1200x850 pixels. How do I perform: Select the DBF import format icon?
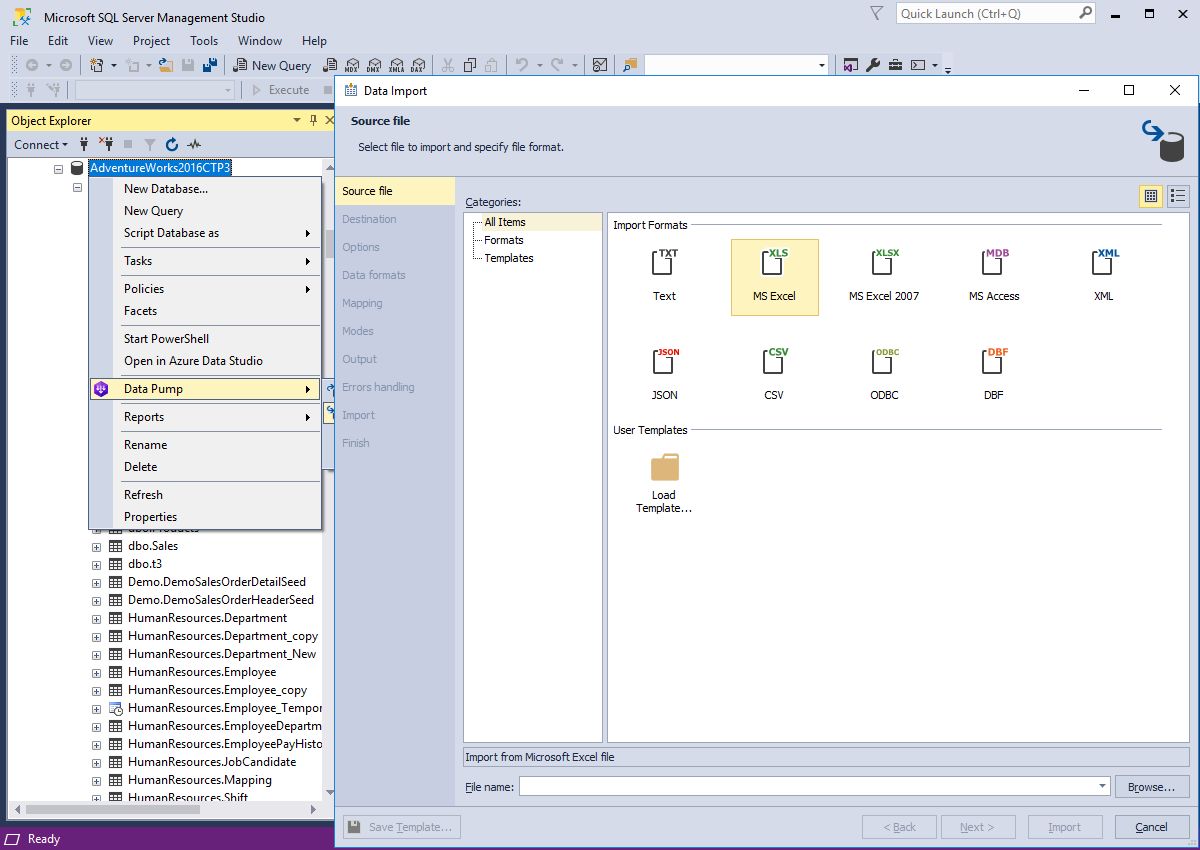(x=994, y=363)
